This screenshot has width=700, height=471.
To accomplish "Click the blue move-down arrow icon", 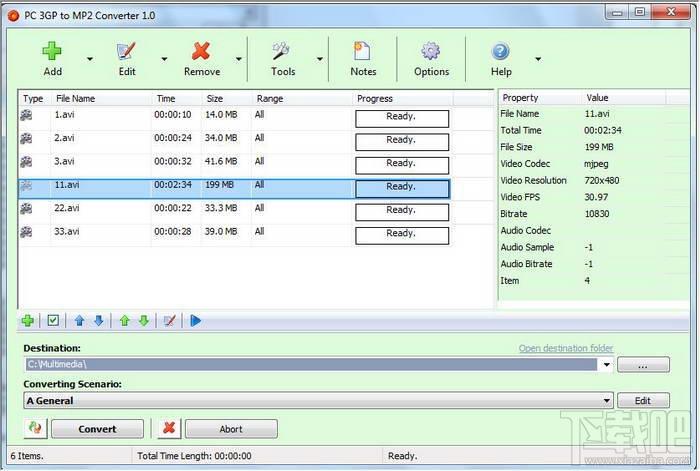I will tap(99, 321).
